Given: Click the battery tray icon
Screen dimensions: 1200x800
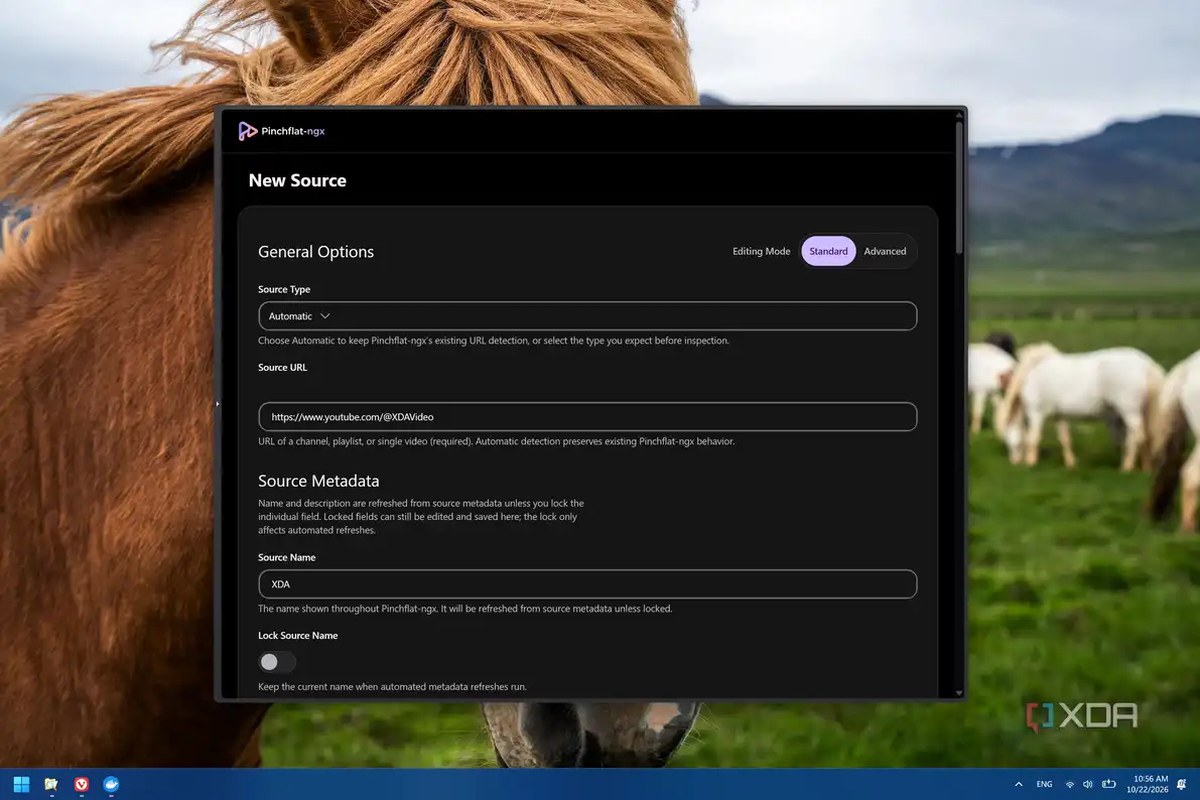Looking at the screenshot, I should click(1108, 785).
